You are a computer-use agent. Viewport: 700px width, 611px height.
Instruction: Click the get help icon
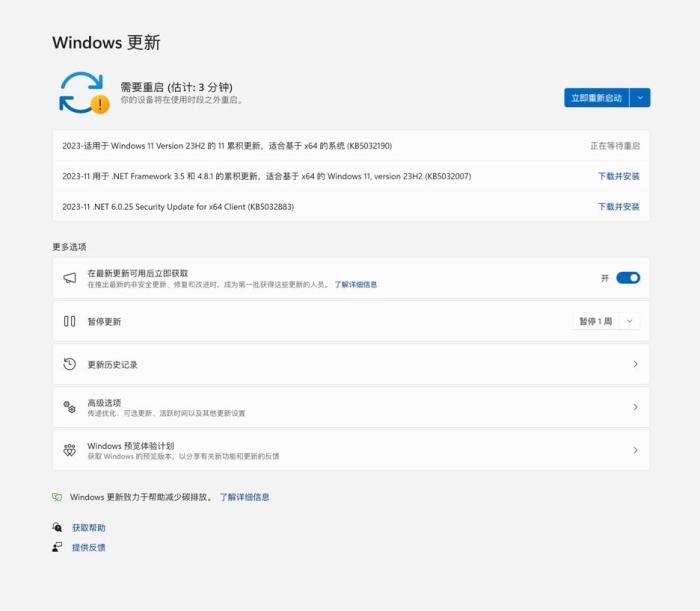click(57, 528)
